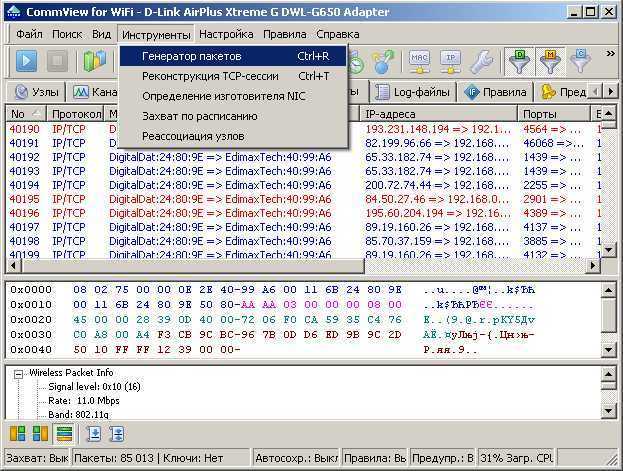Click decoder tree scroll down arrow
623x471 pixels.
pos(609,411)
